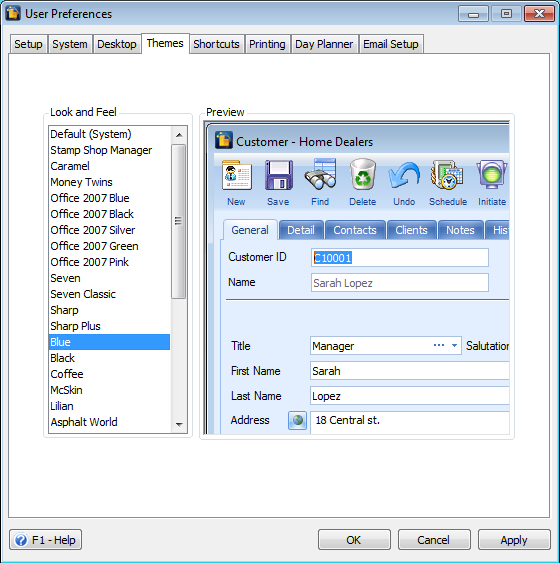Select Default (System) theme
Image resolution: width=560 pixels, height=563 pixels.
(x=109, y=134)
